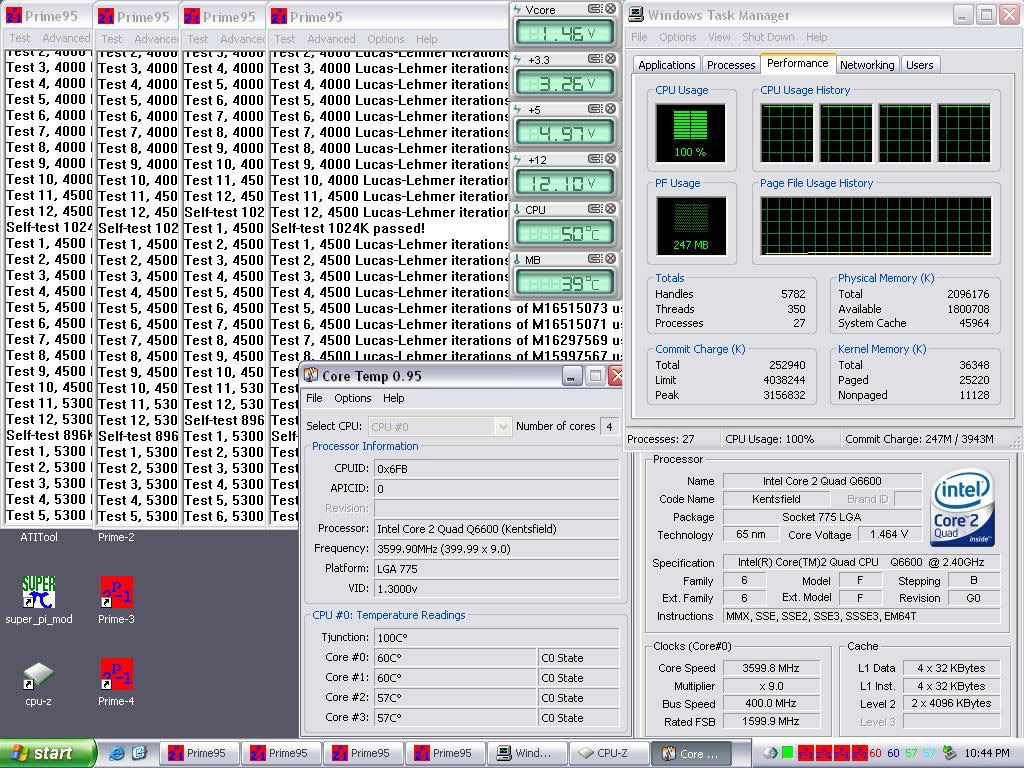The image size is (1024, 768).
Task: Minimize the Core Temp window
Action: pyautogui.click(x=571, y=376)
